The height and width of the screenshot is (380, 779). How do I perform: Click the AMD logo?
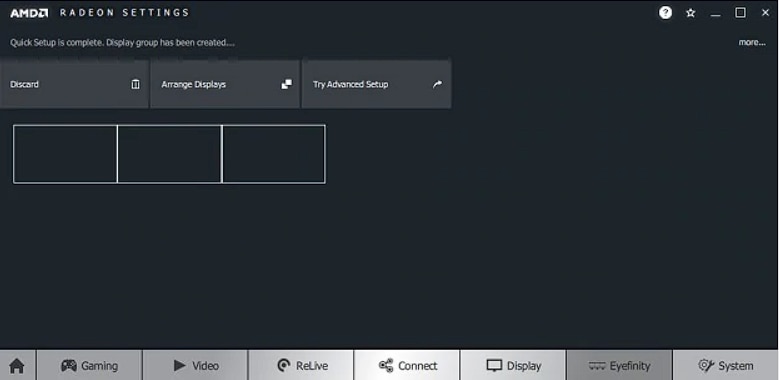[29, 13]
